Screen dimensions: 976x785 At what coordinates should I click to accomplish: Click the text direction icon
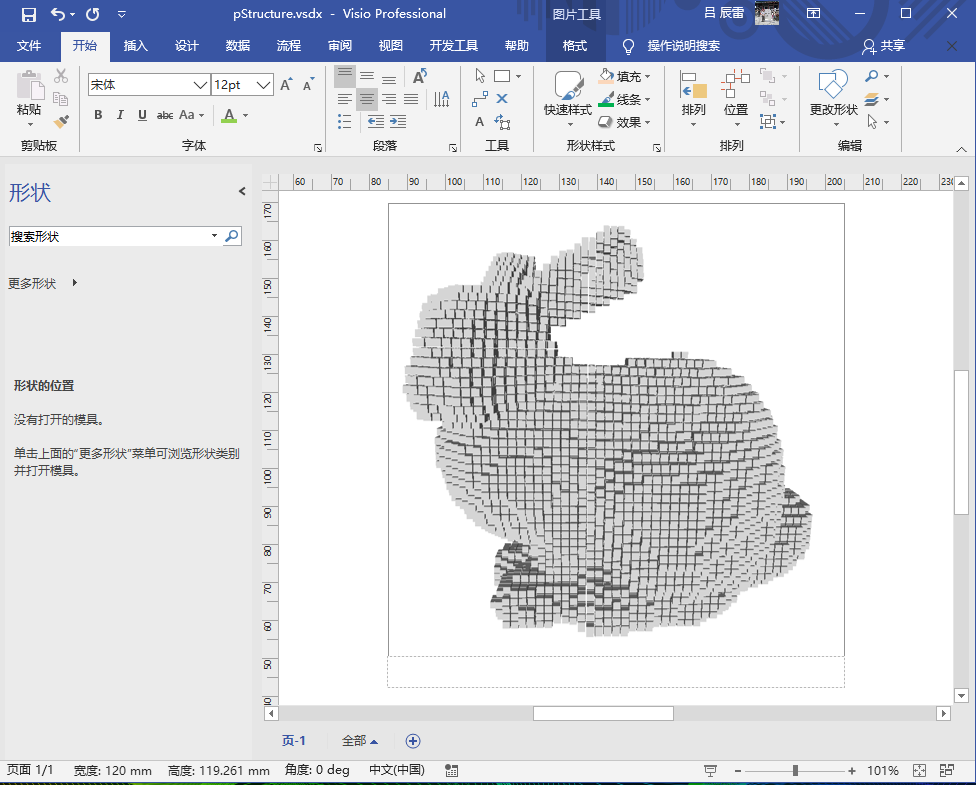pos(441,99)
